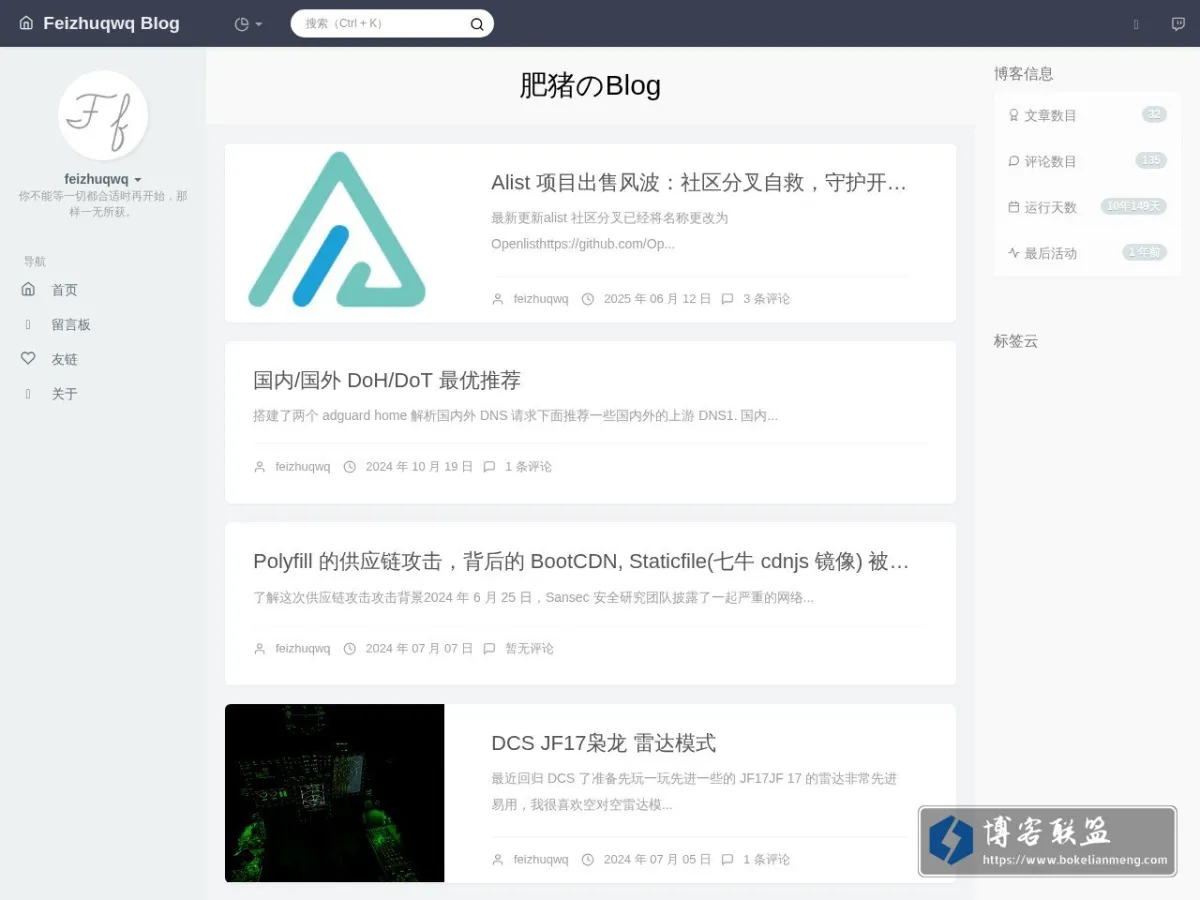Click comment icon on Alist post
1200x900 pixels.
click(727, 299)
